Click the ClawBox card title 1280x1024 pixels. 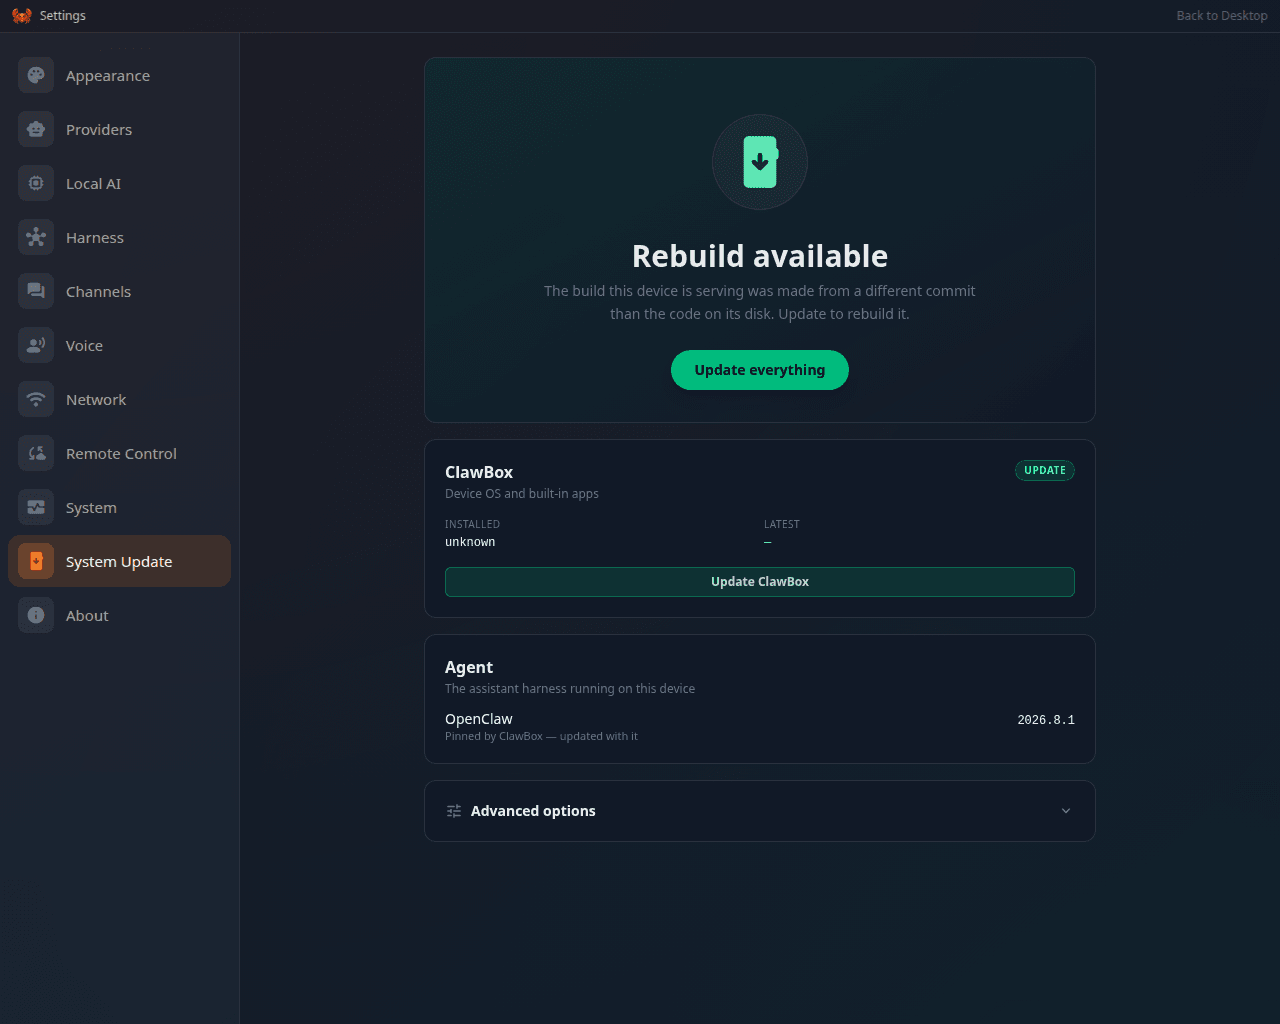(x=479, y=472)
